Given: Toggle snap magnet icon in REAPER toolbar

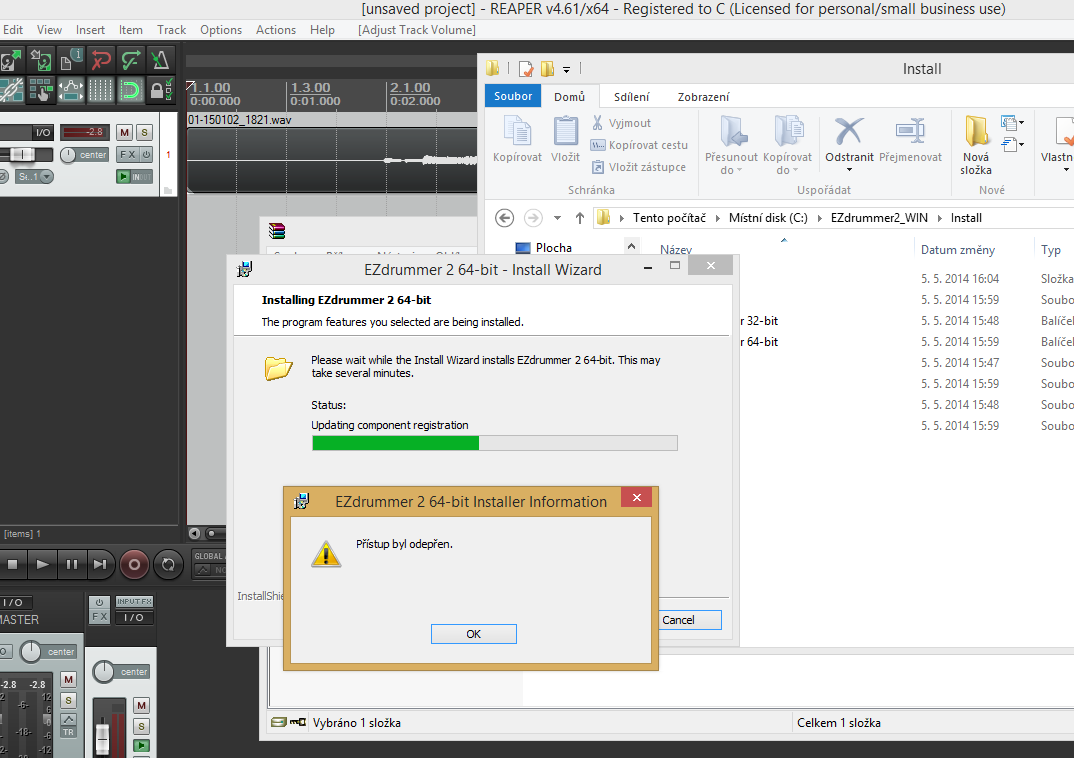Looking at the screenshot, I should click(x=130, y=90).
